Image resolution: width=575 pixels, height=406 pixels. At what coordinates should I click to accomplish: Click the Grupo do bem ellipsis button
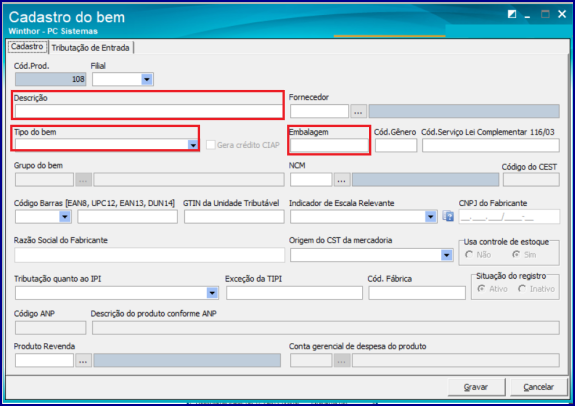(x=83, y=180)
